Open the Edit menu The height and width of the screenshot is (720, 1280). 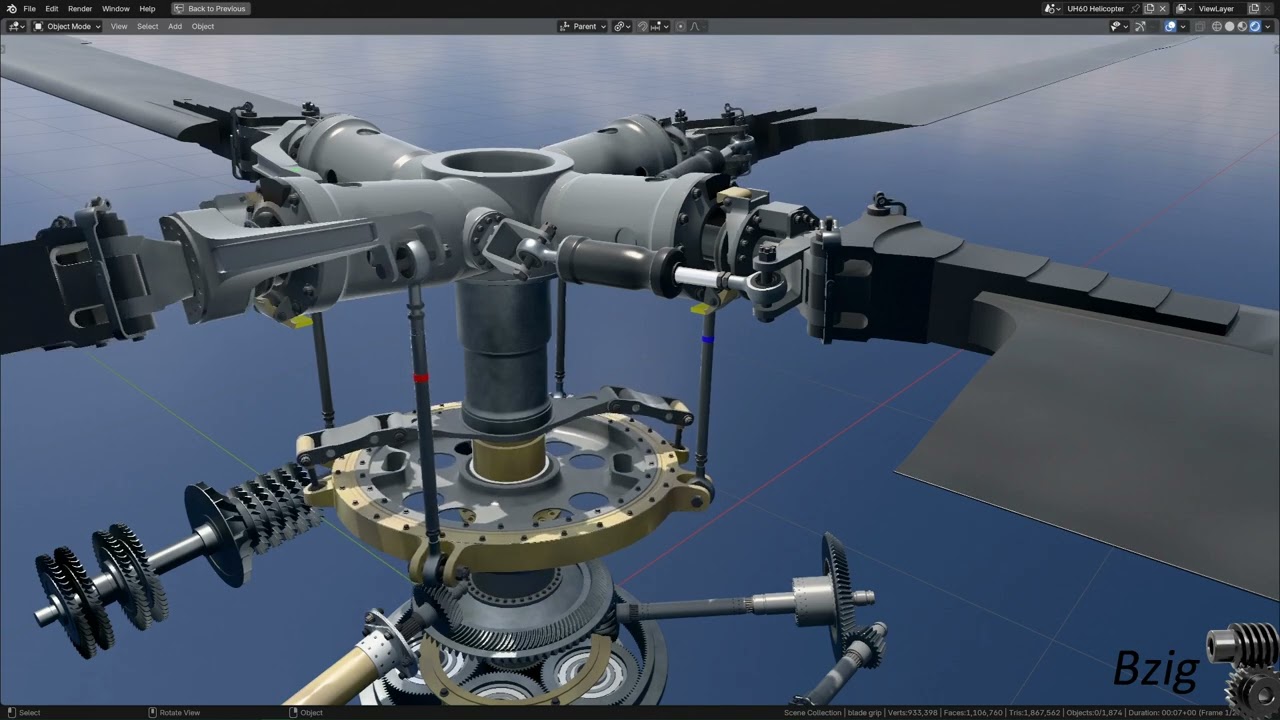(x=51, y=8)
